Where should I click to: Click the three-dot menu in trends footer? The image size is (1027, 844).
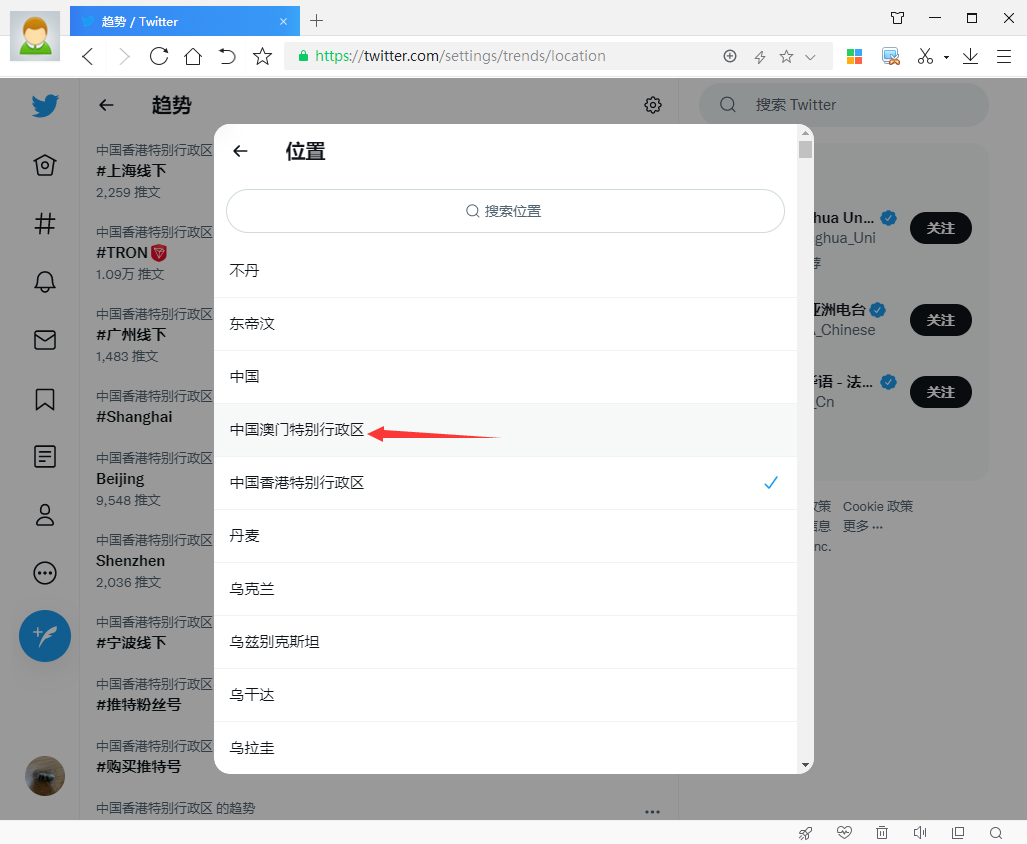click(x=652, y=812)
